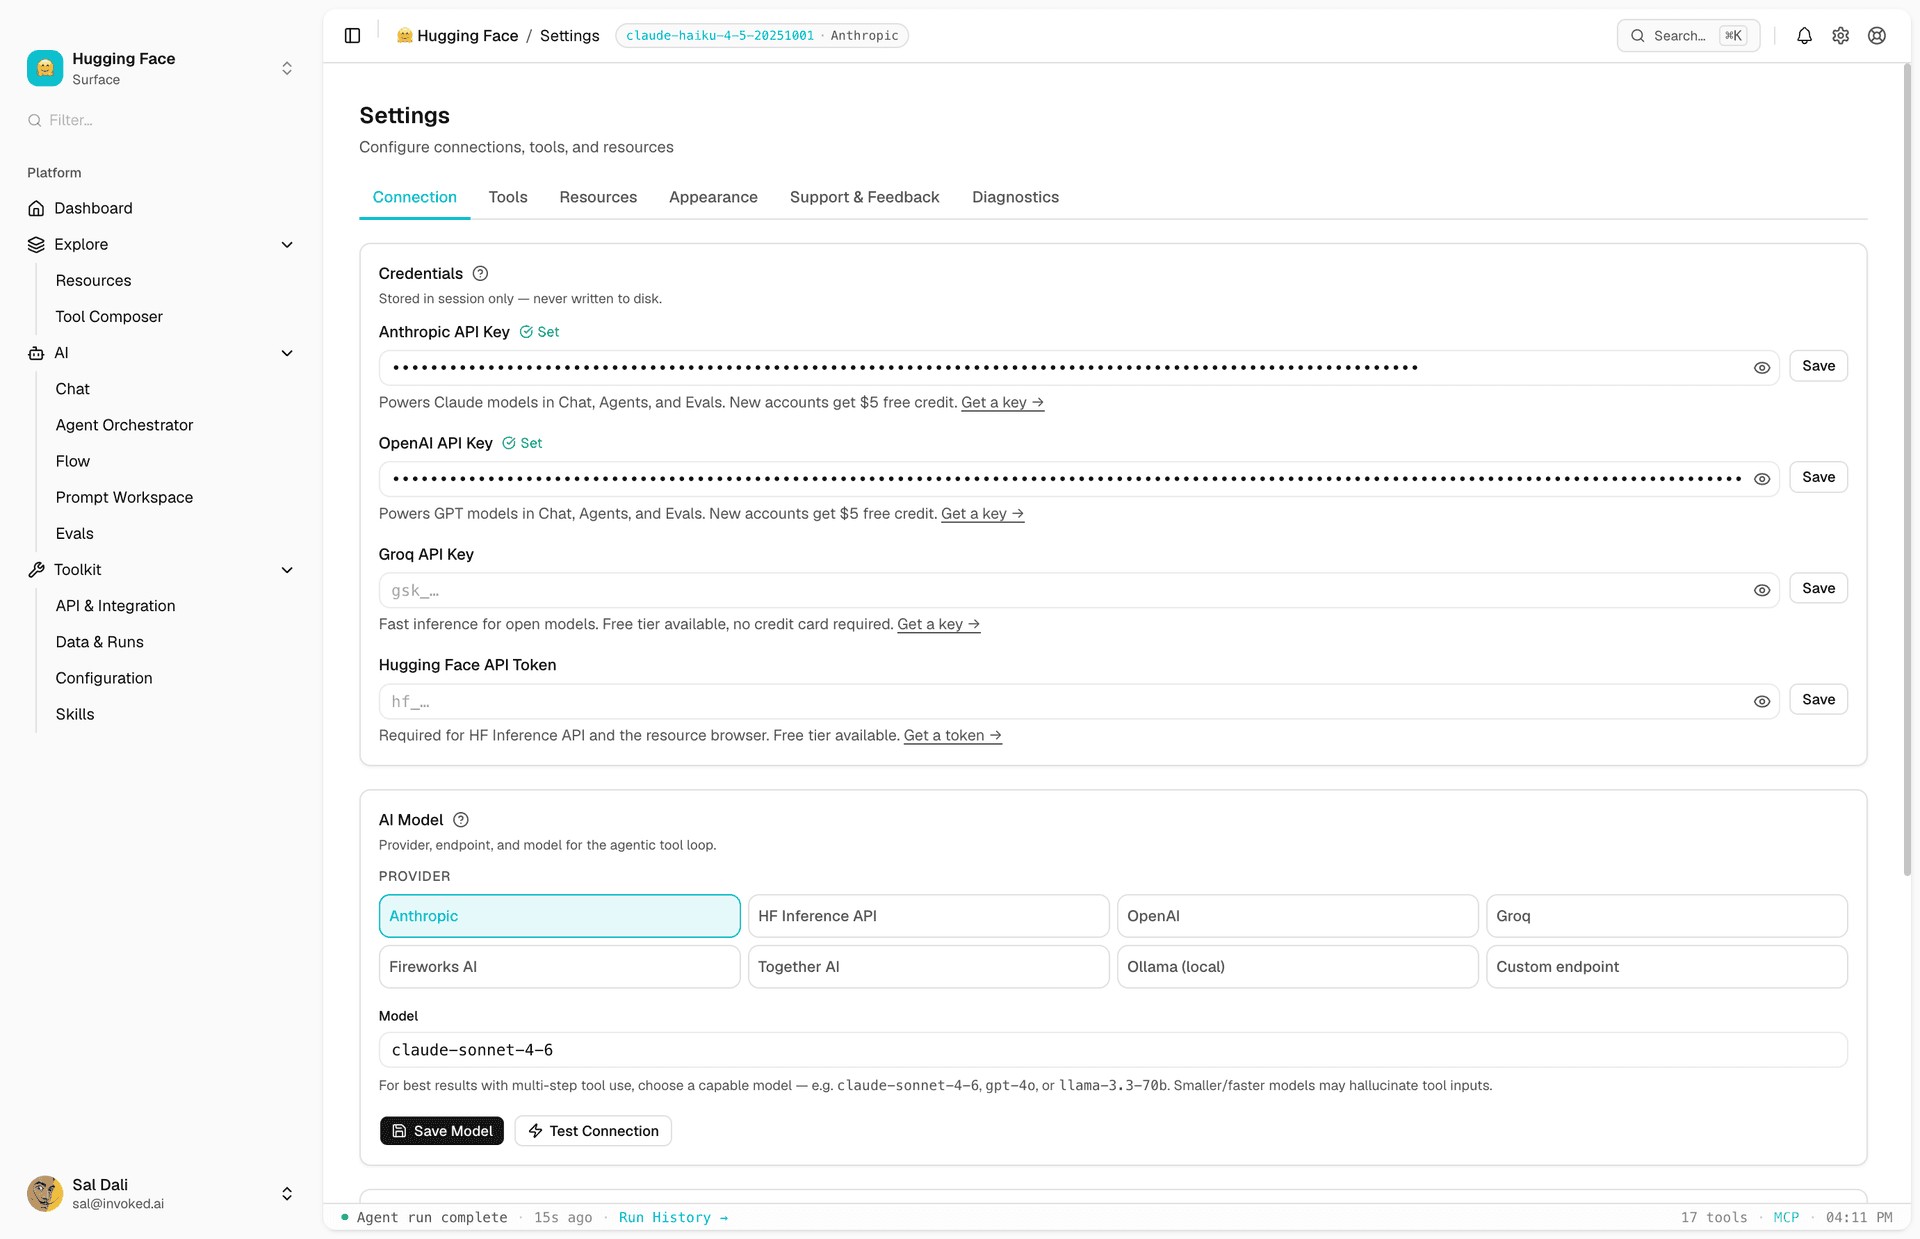Open Prompt Workspace
Screen dimensions: 1920x1239
pos(124,498)
